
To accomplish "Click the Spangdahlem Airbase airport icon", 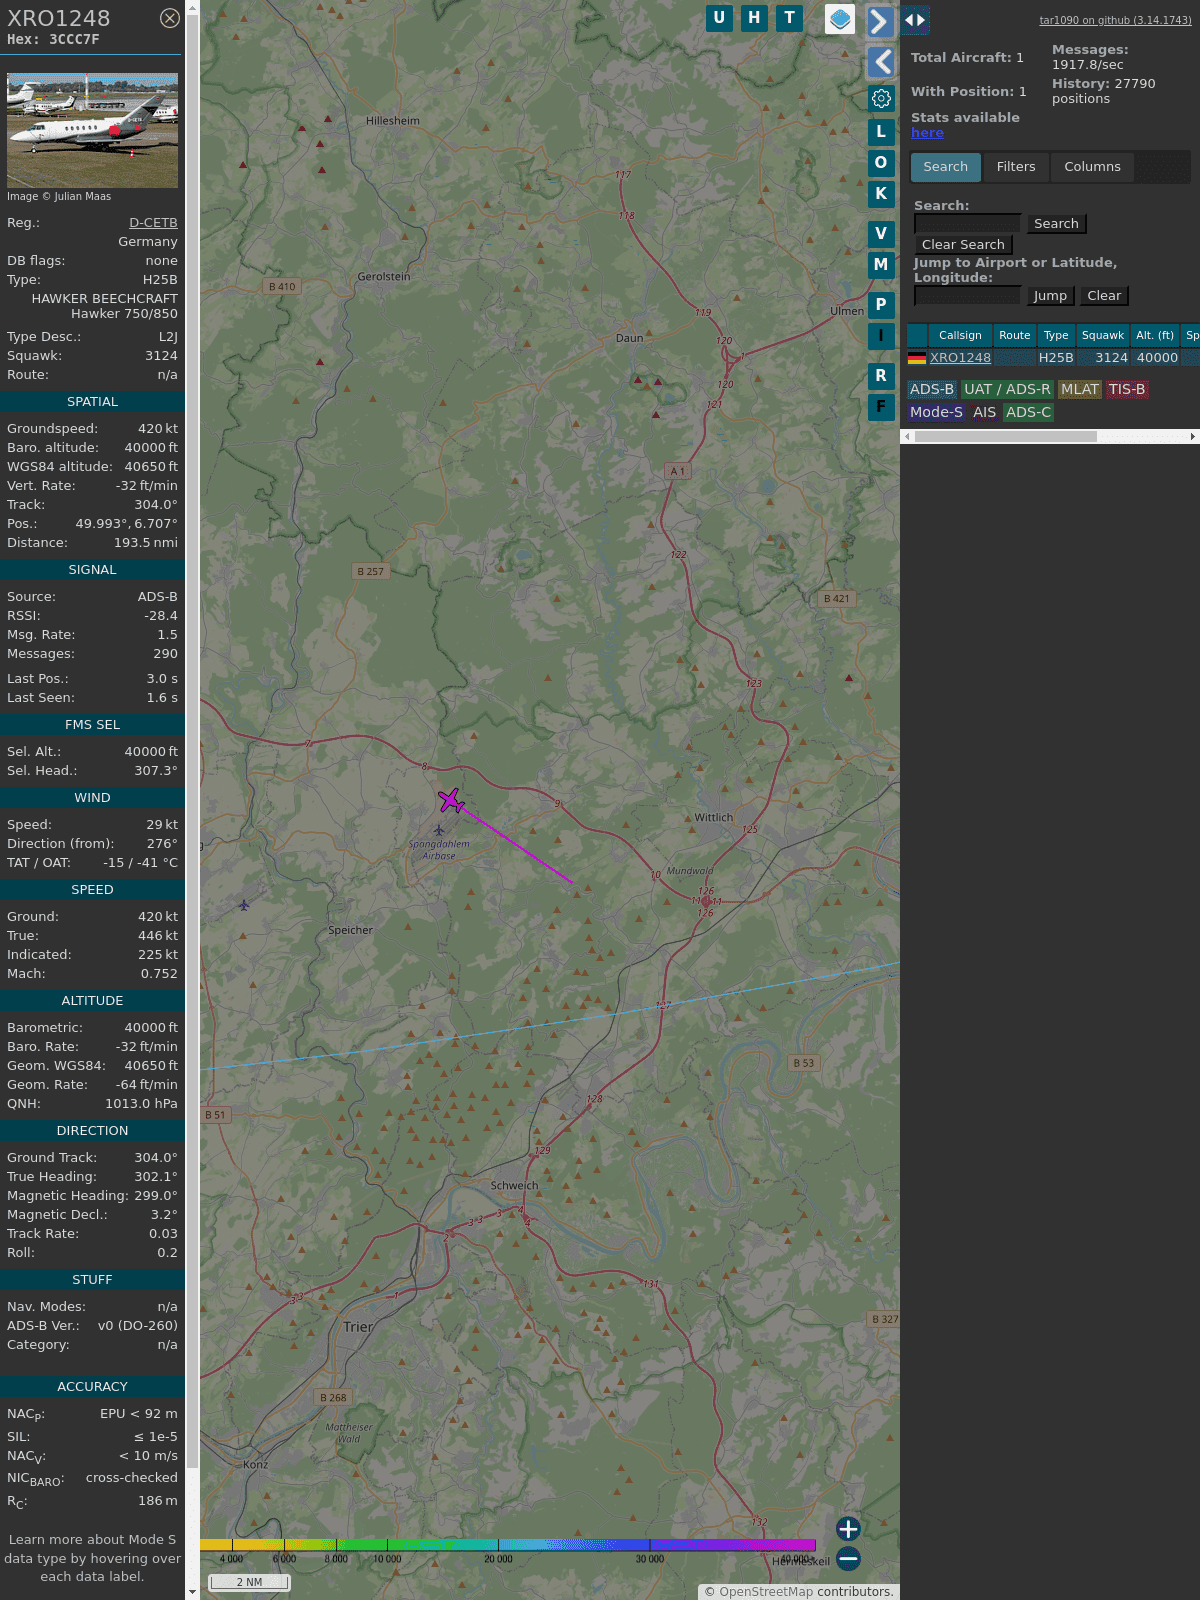I will (439, 830).
